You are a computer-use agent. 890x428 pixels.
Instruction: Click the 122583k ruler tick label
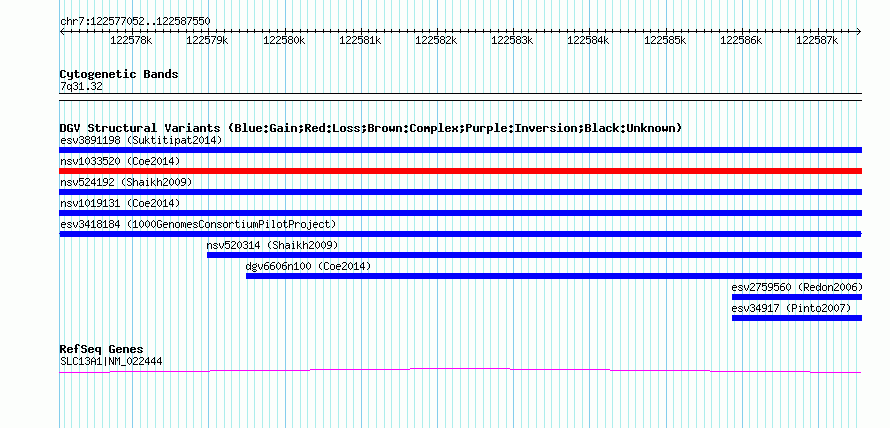point(513,40)
